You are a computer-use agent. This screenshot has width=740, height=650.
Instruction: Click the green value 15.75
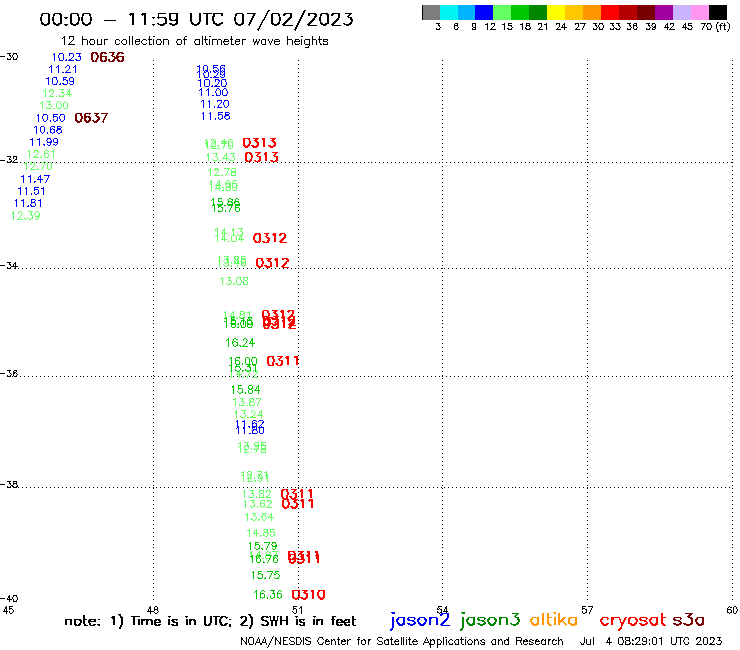click(265, 575)
